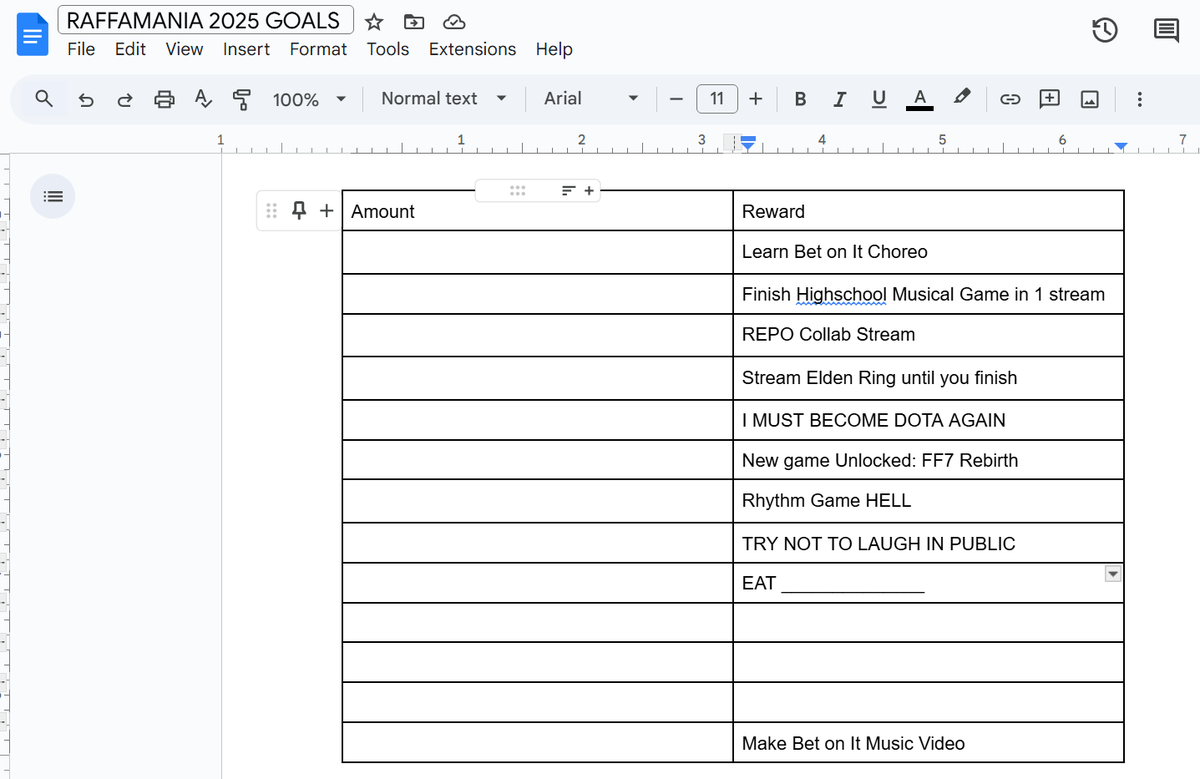Open the Extensions menu
The width and height of the screenshot is (1200, 779).
pyautogui.click(x=472, y=49)
